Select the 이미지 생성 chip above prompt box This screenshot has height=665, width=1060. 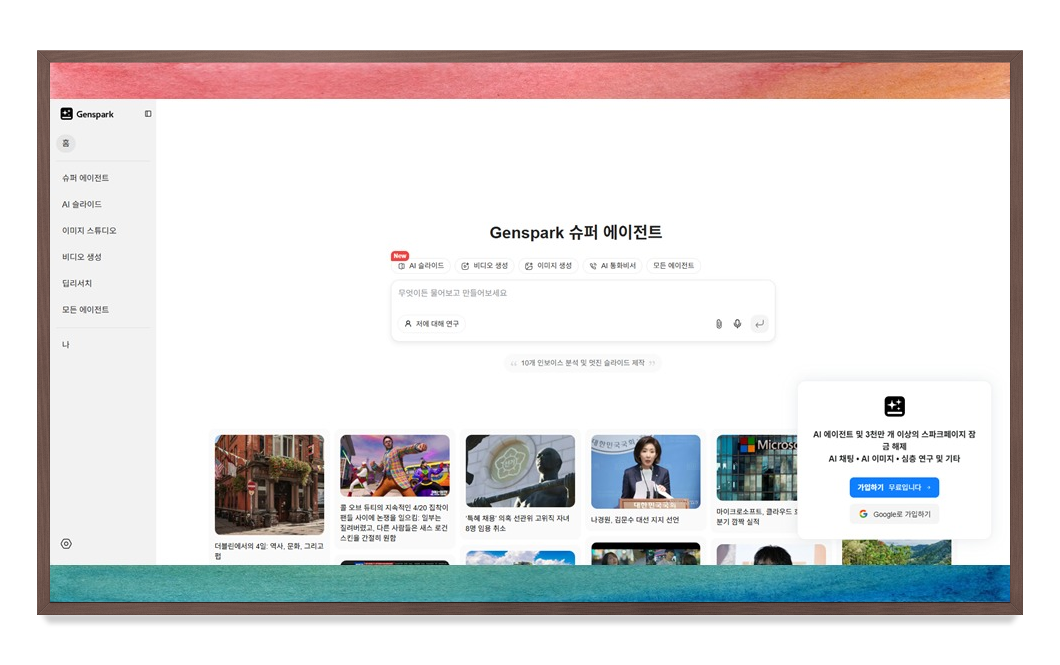point(548,266)
